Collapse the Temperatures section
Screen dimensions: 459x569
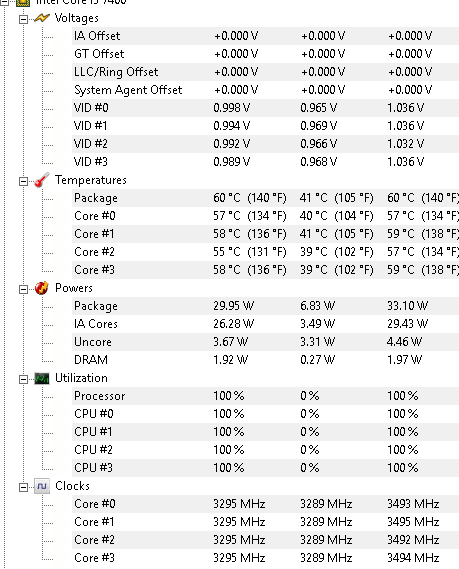coord(23,181)
